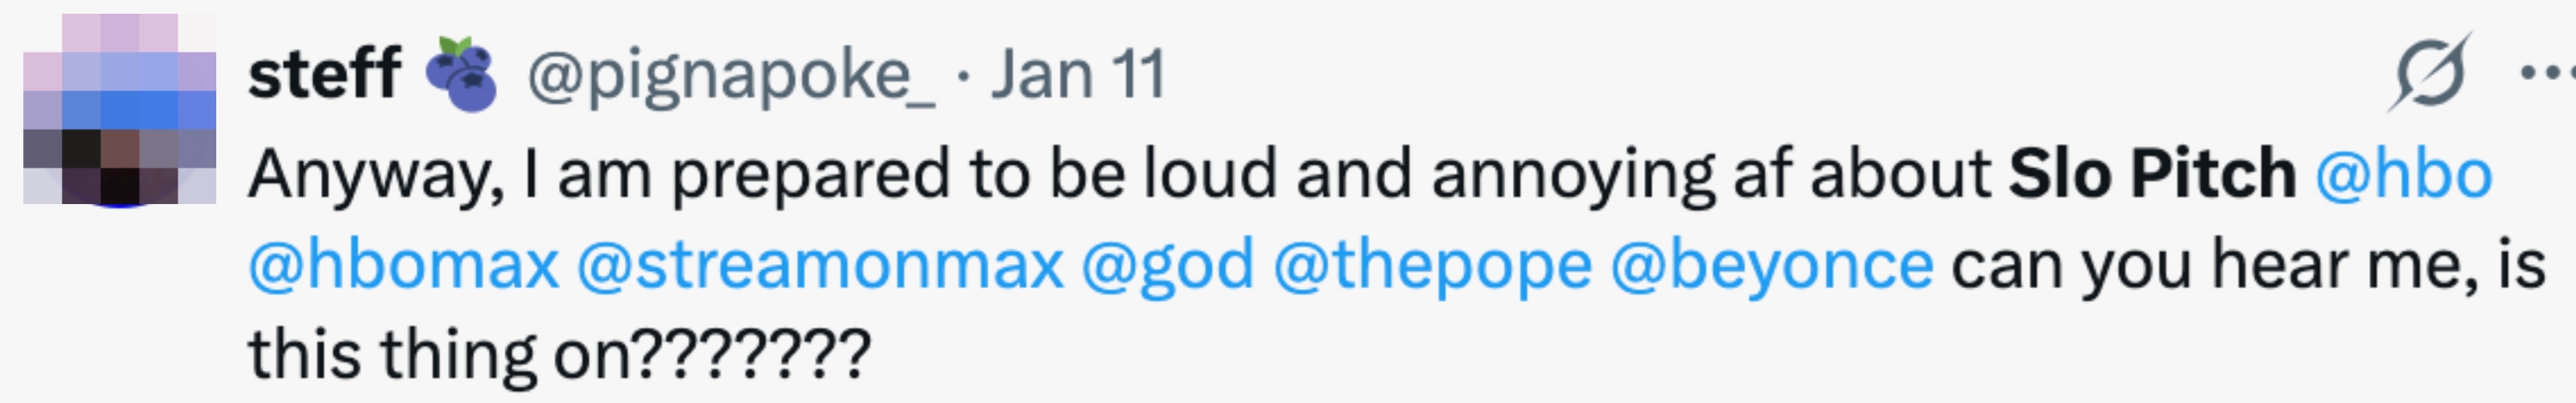Click "this thing on???????" text
Screen dimensions: 2576x403
[559, 355]
